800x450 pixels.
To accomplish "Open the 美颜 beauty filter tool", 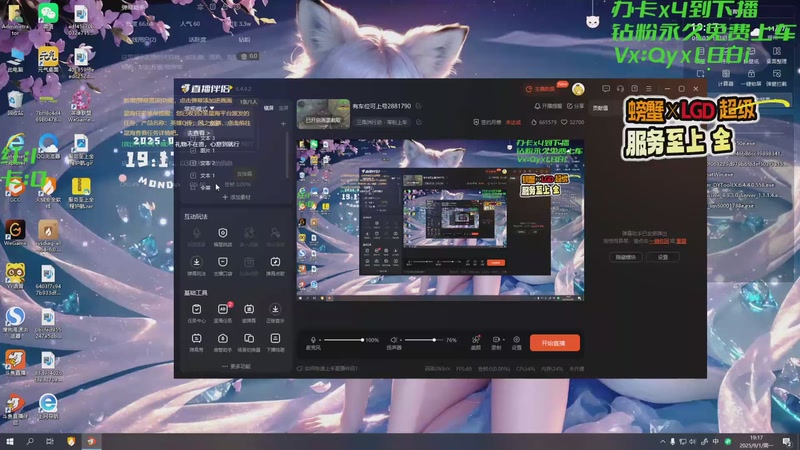I will [x=476, y=342].
